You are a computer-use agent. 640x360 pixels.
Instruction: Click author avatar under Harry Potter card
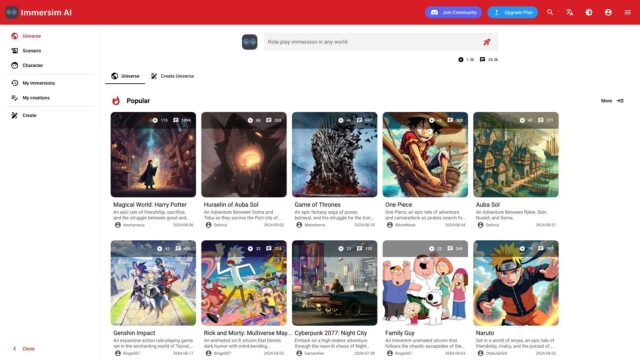(x=118, y=225)
